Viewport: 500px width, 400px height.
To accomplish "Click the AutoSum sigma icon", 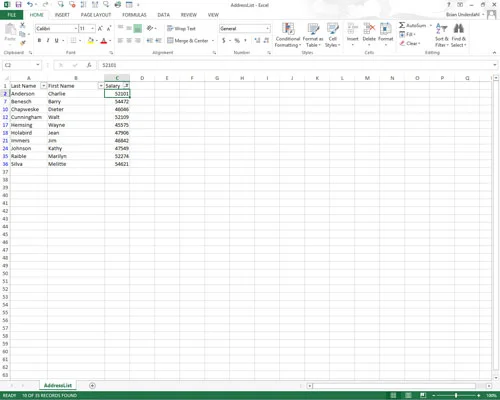I will [402, 25].
